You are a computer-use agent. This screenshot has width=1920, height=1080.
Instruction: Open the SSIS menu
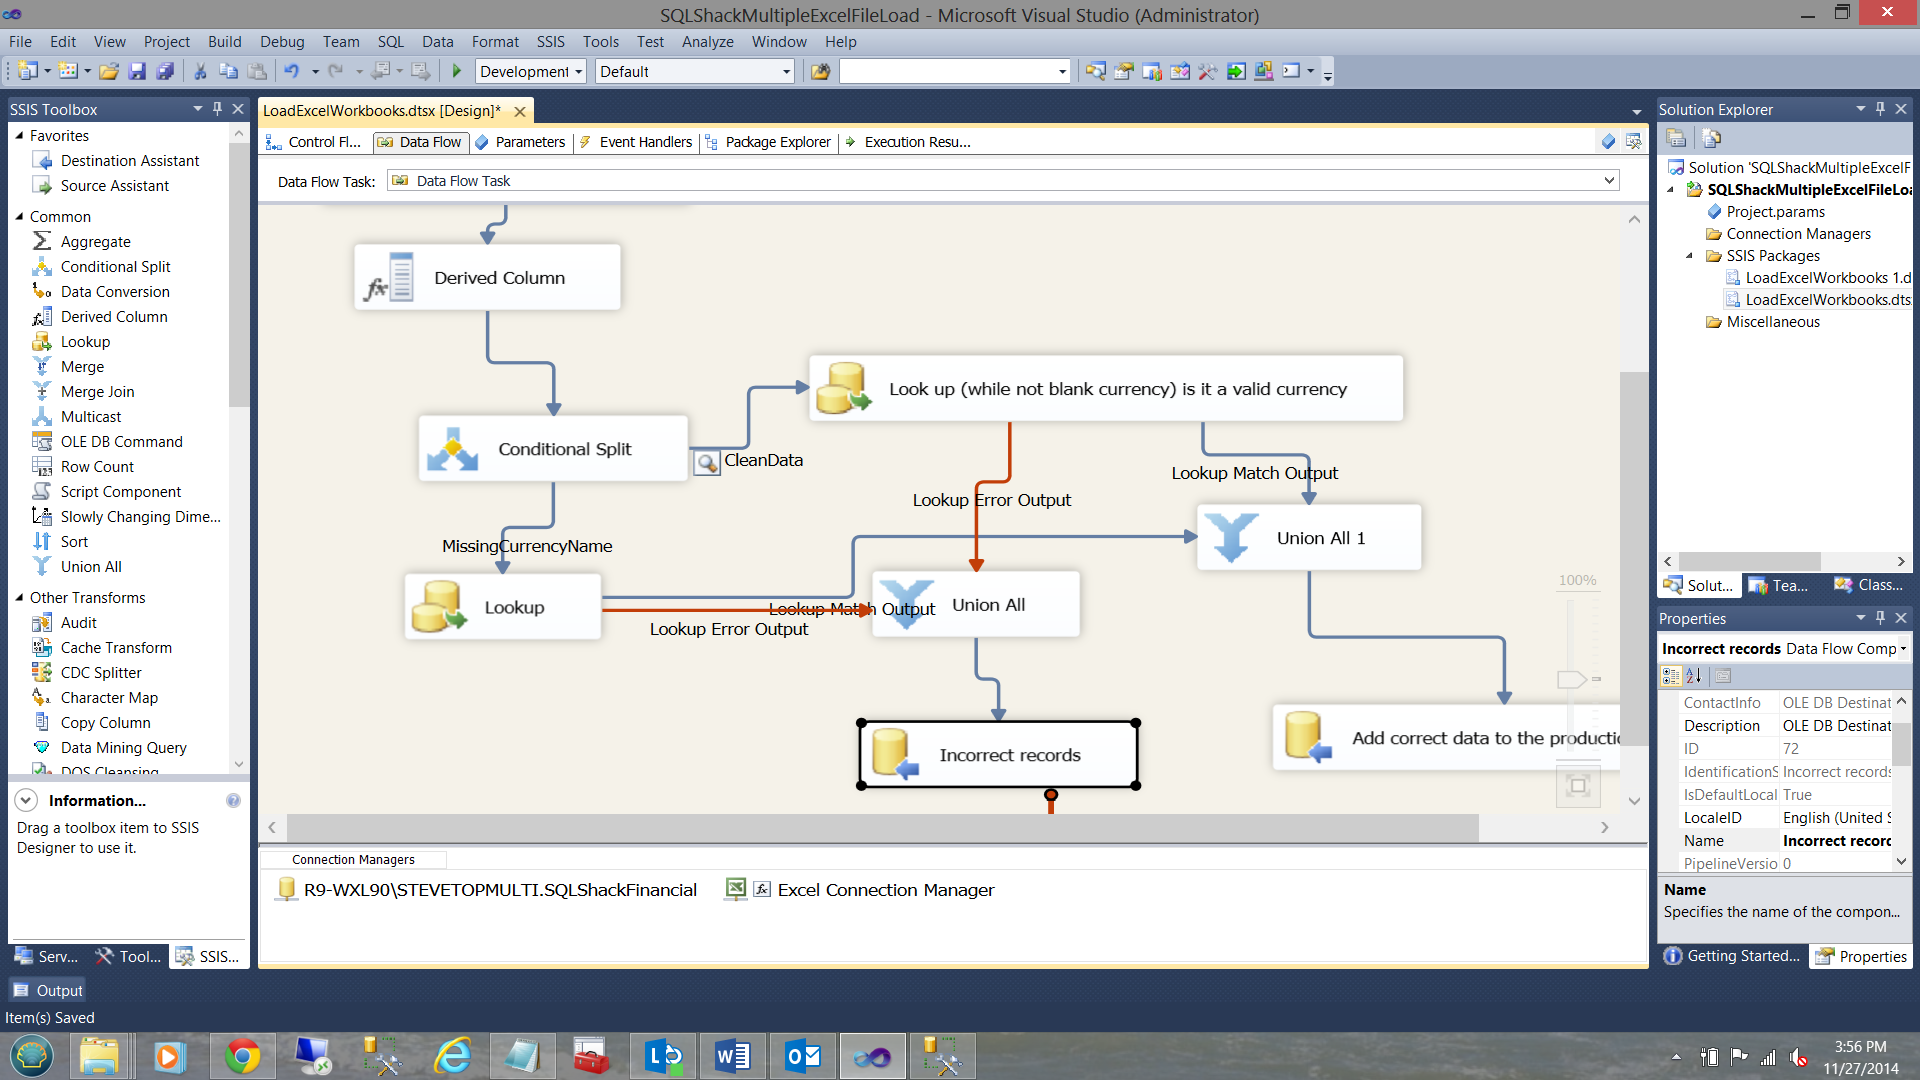[x=550, y=42]
